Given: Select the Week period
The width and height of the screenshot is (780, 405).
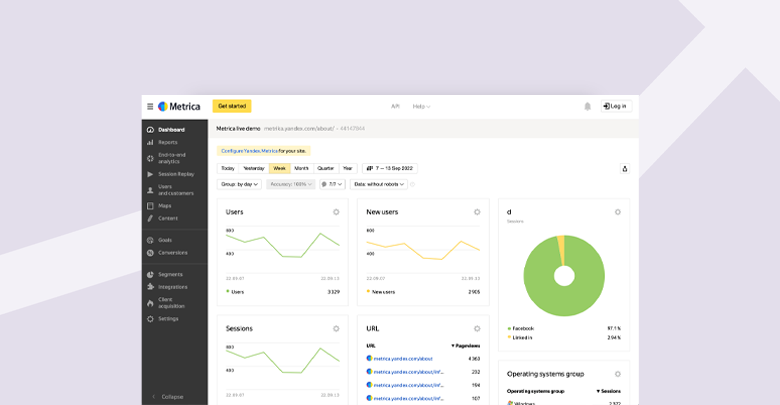Looking at the screenshot, I should click(280, 169).
